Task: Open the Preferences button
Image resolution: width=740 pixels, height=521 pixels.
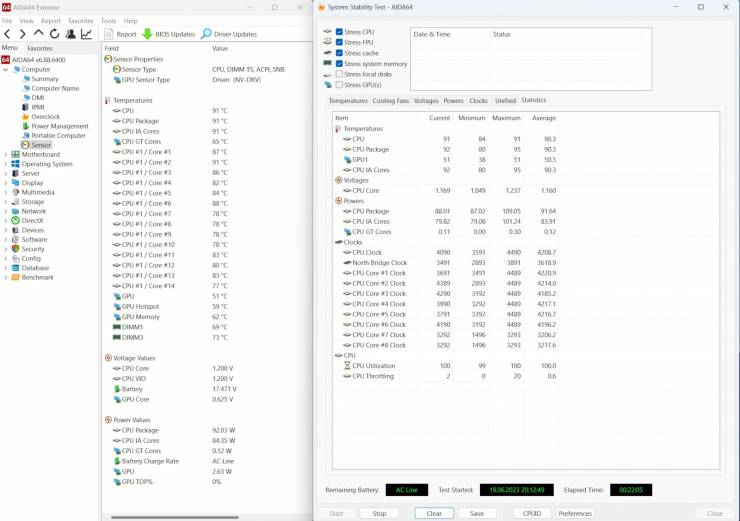Action: click(574, 513)
